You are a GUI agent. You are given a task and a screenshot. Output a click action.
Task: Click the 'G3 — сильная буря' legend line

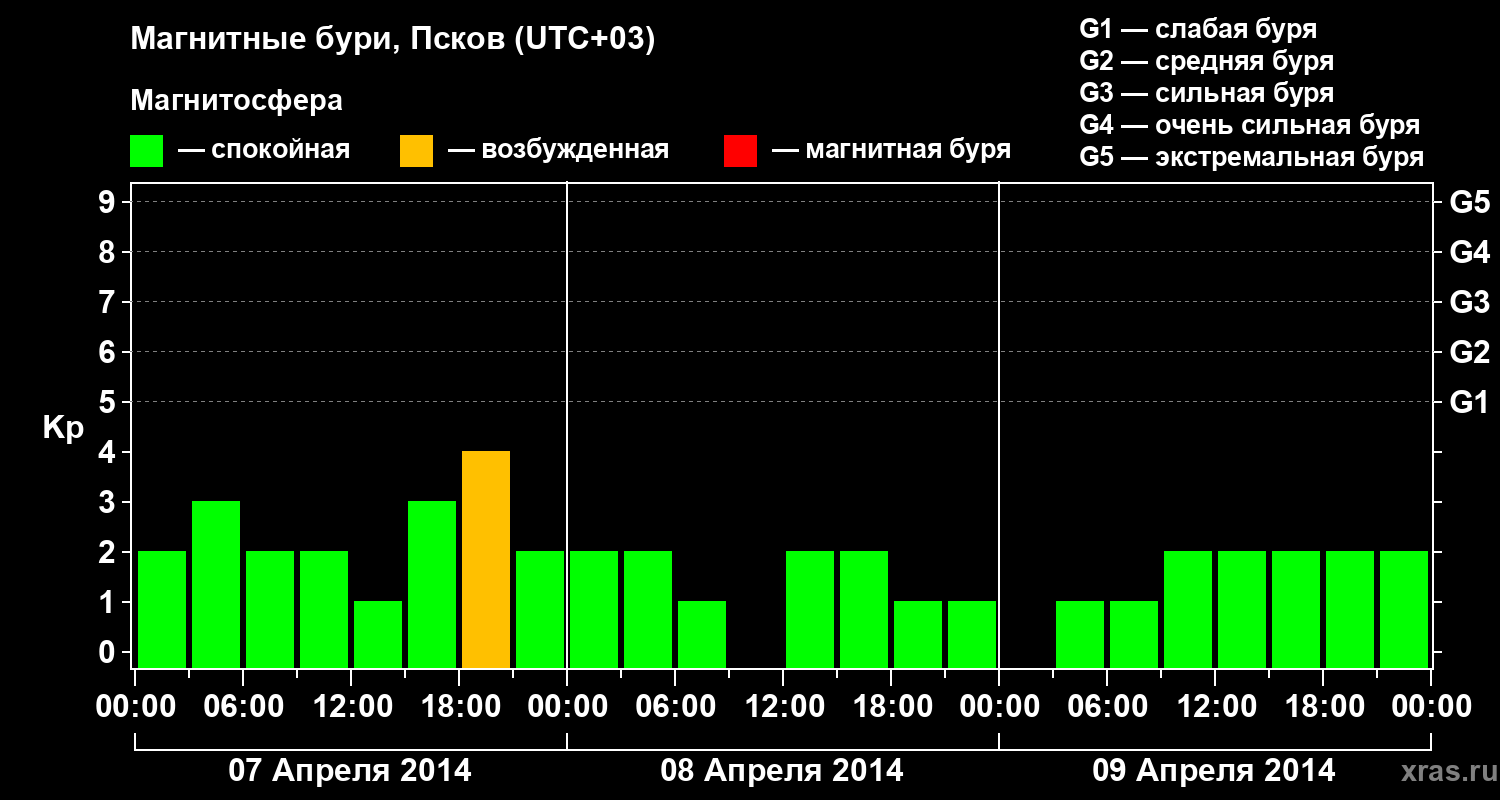click(x=1207, y=93)
